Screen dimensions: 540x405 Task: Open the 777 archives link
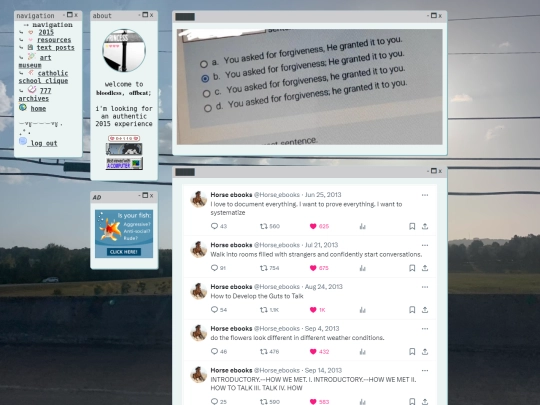[x=34, y=94]
